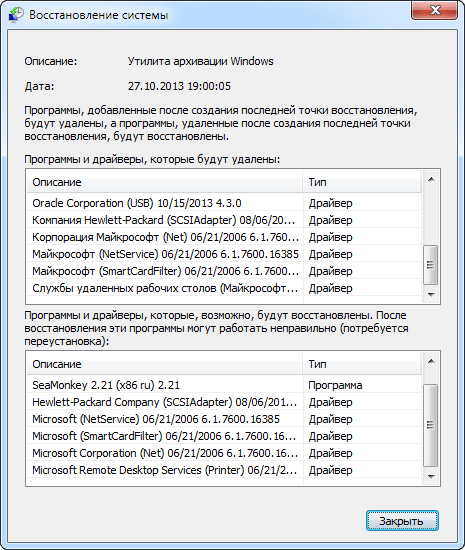This screenshot has width=465, height=550.
Task: Select the Майкрософт (NetService) row
Action: (x=224, y=254)
